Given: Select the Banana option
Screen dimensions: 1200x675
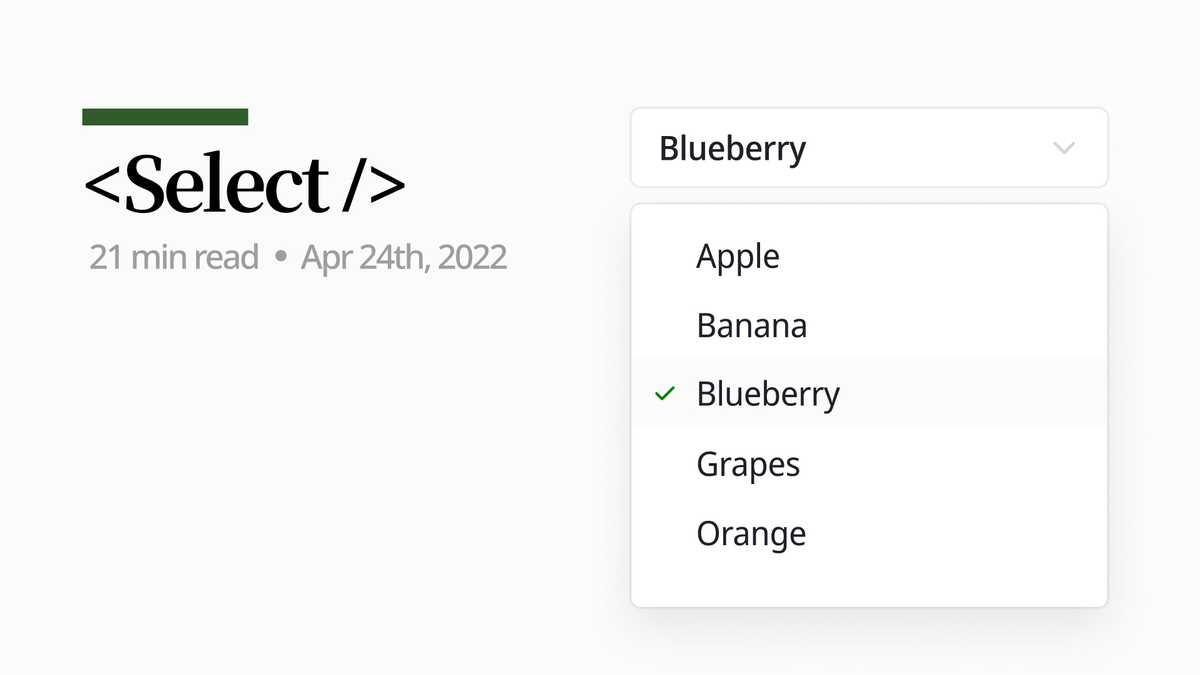Looking at the screenshot, I should (x=751, y=326).
